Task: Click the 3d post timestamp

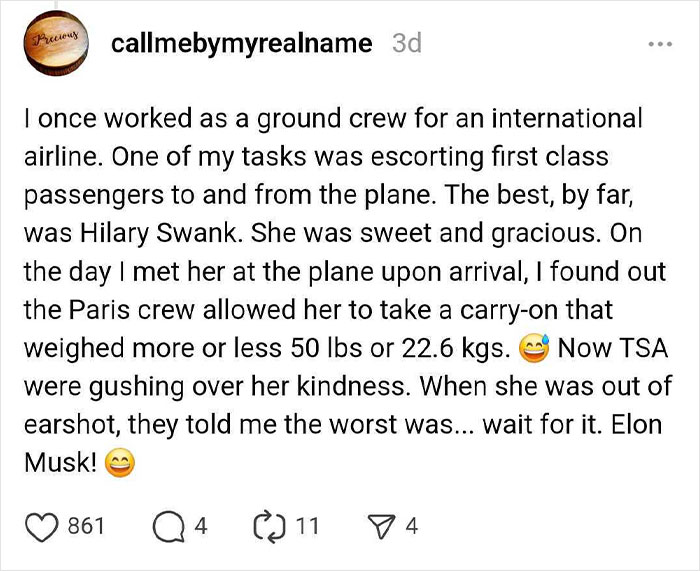Action: click(407, 44)
